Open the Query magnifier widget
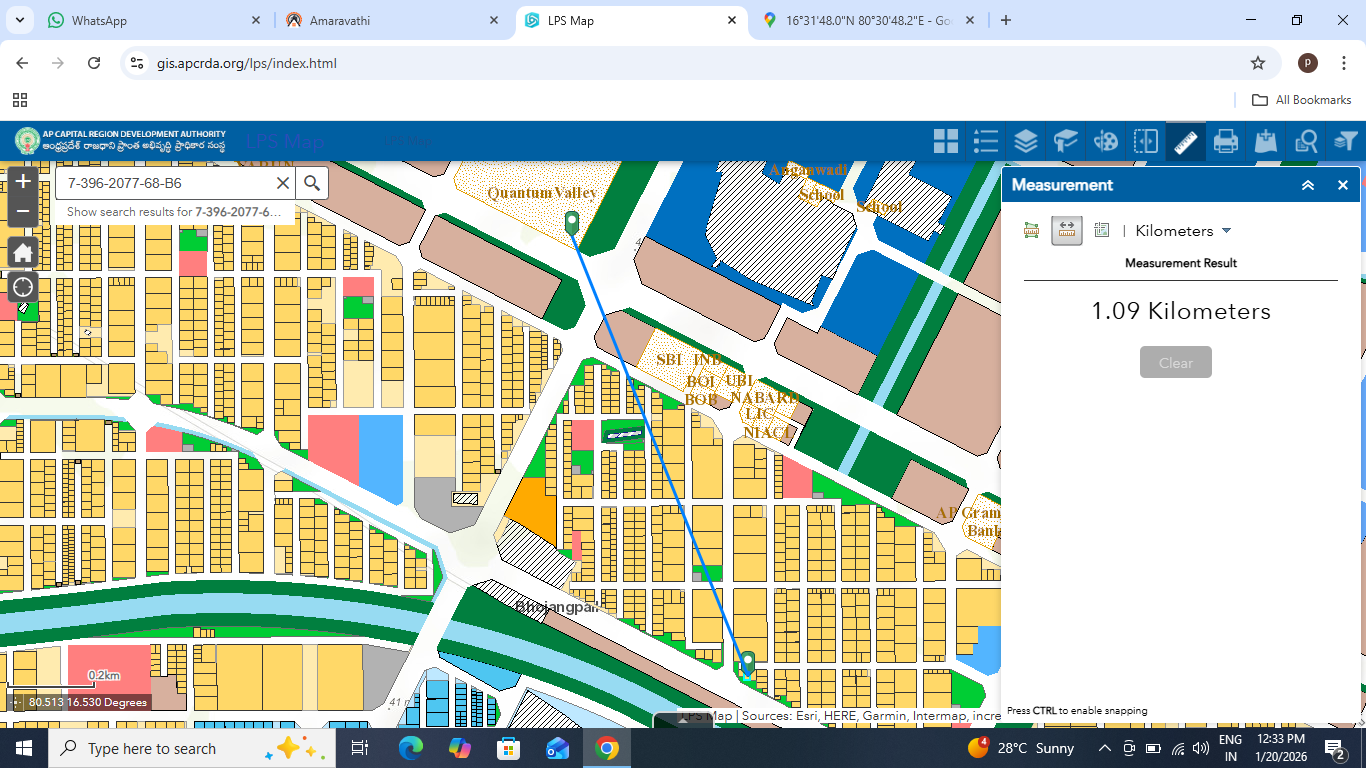This screenshot has height=768, width=1366. tap(1306, 141)
